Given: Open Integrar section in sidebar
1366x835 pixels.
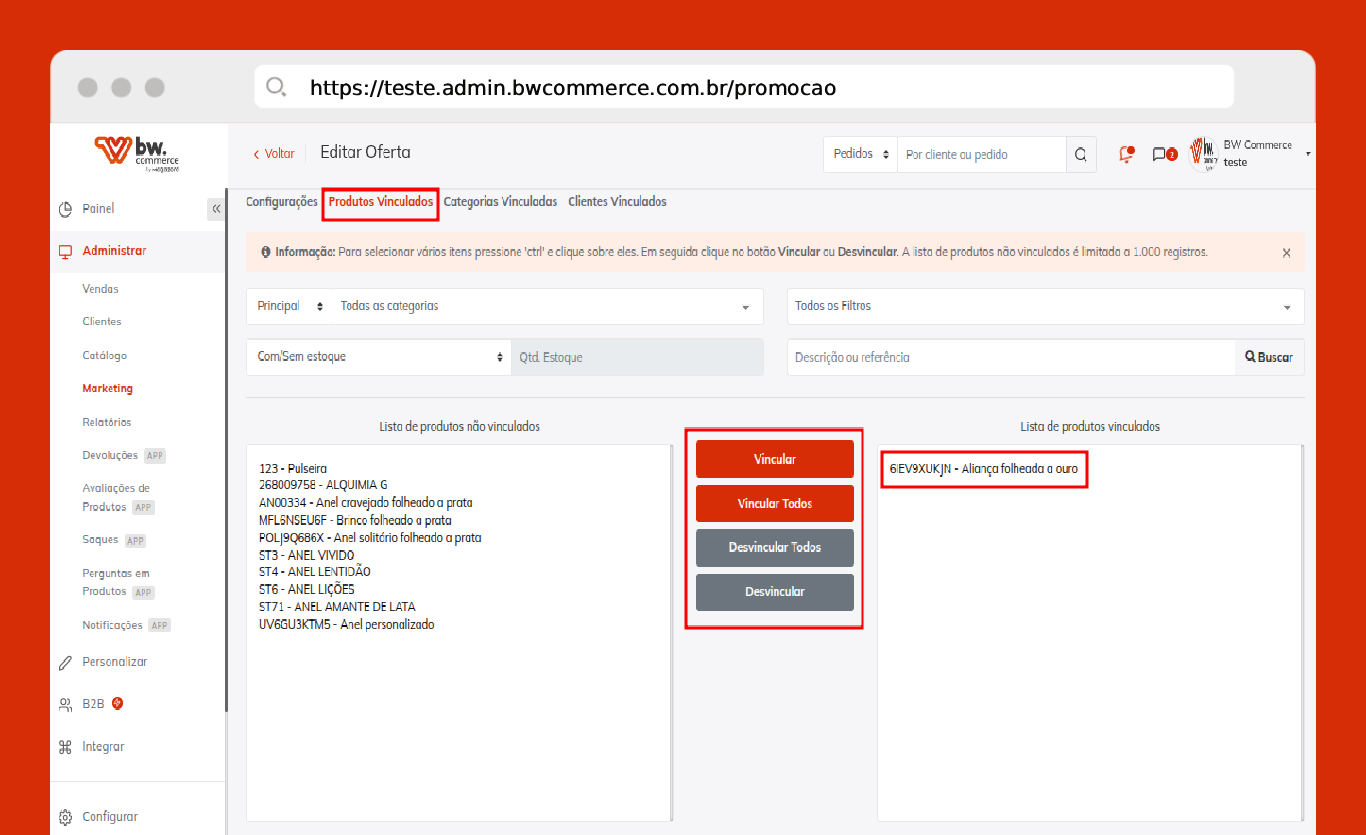Looking at the screenshot, I should (103, 747).
